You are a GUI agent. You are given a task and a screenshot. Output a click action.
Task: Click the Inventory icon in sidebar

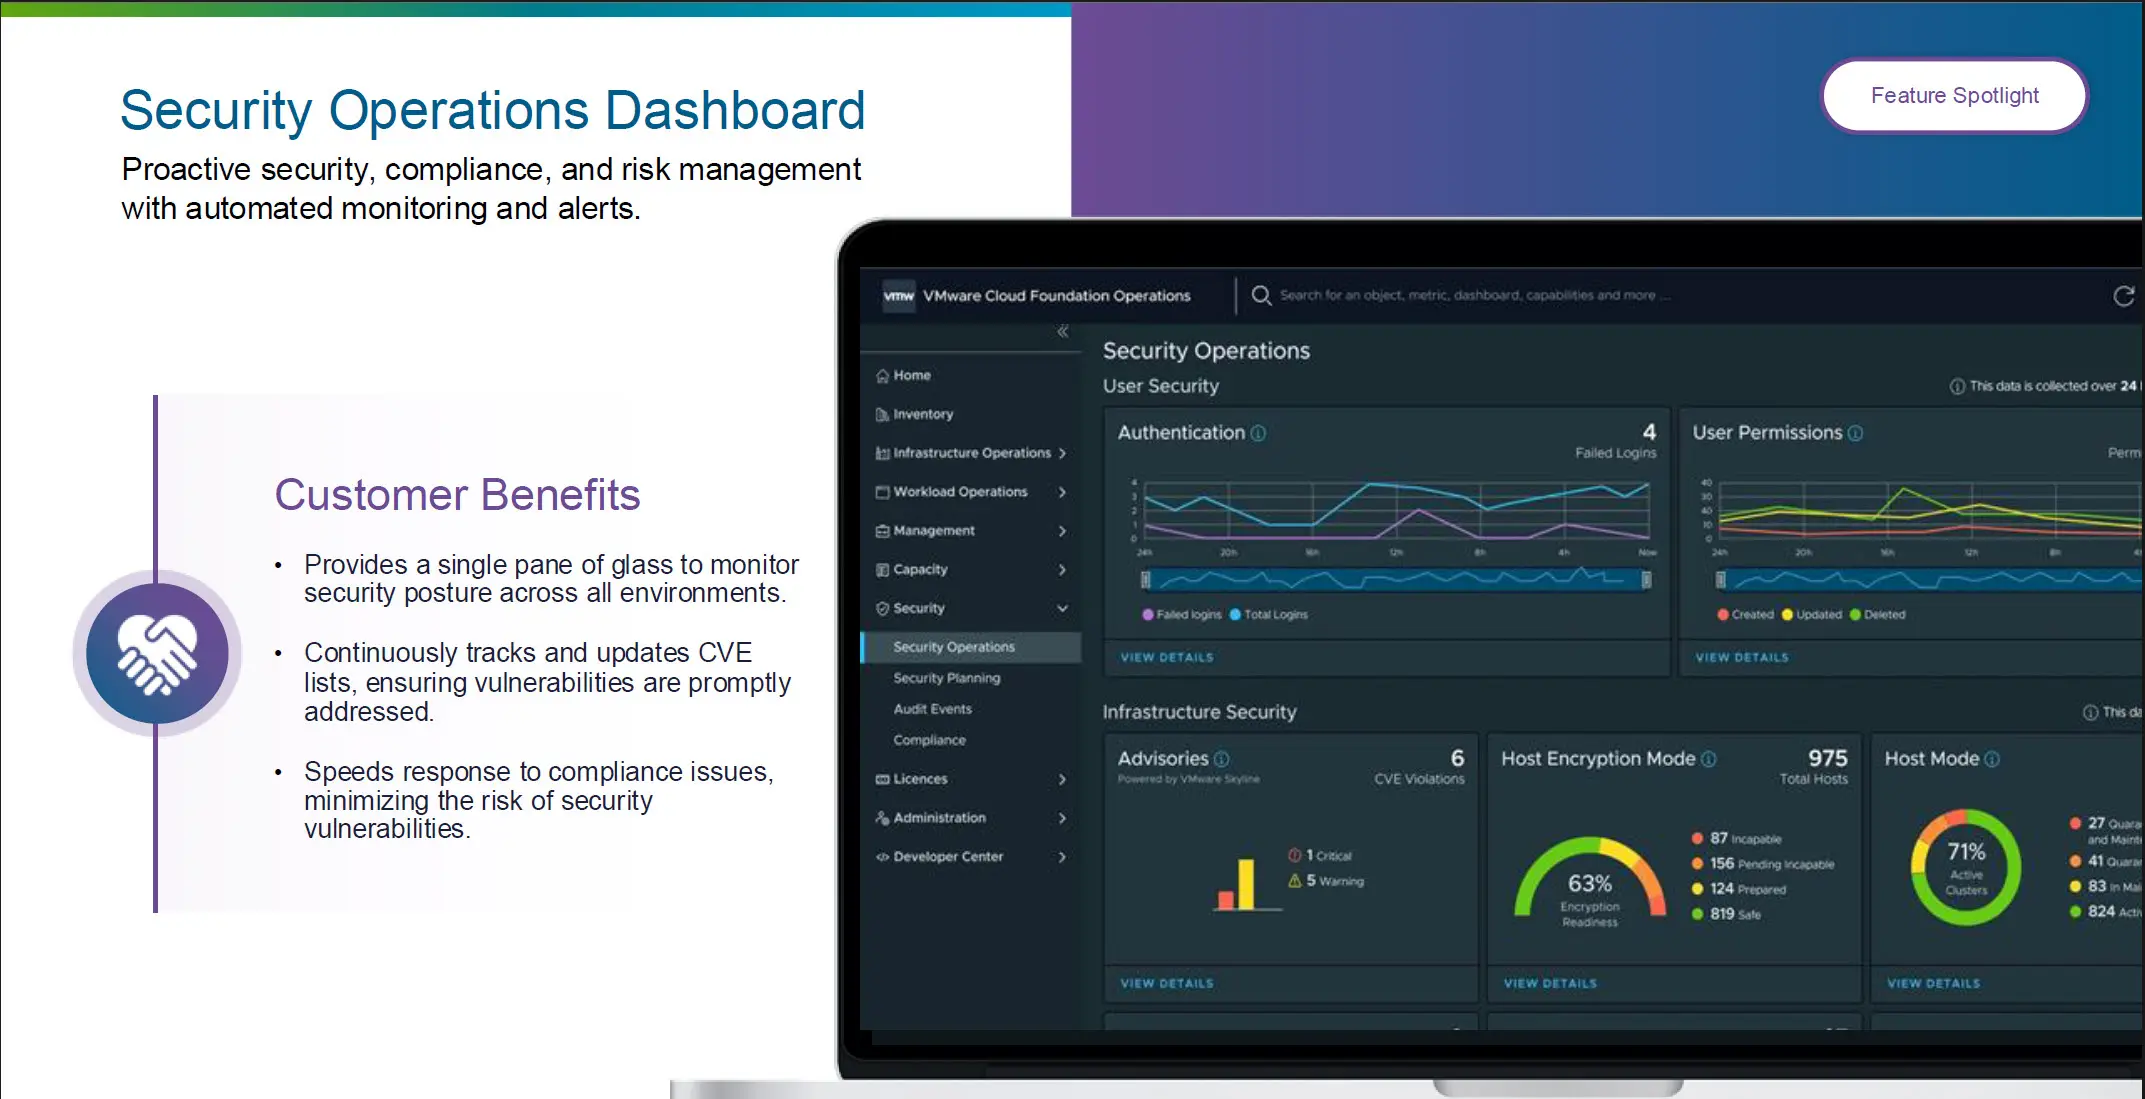[x=882, y=414]
